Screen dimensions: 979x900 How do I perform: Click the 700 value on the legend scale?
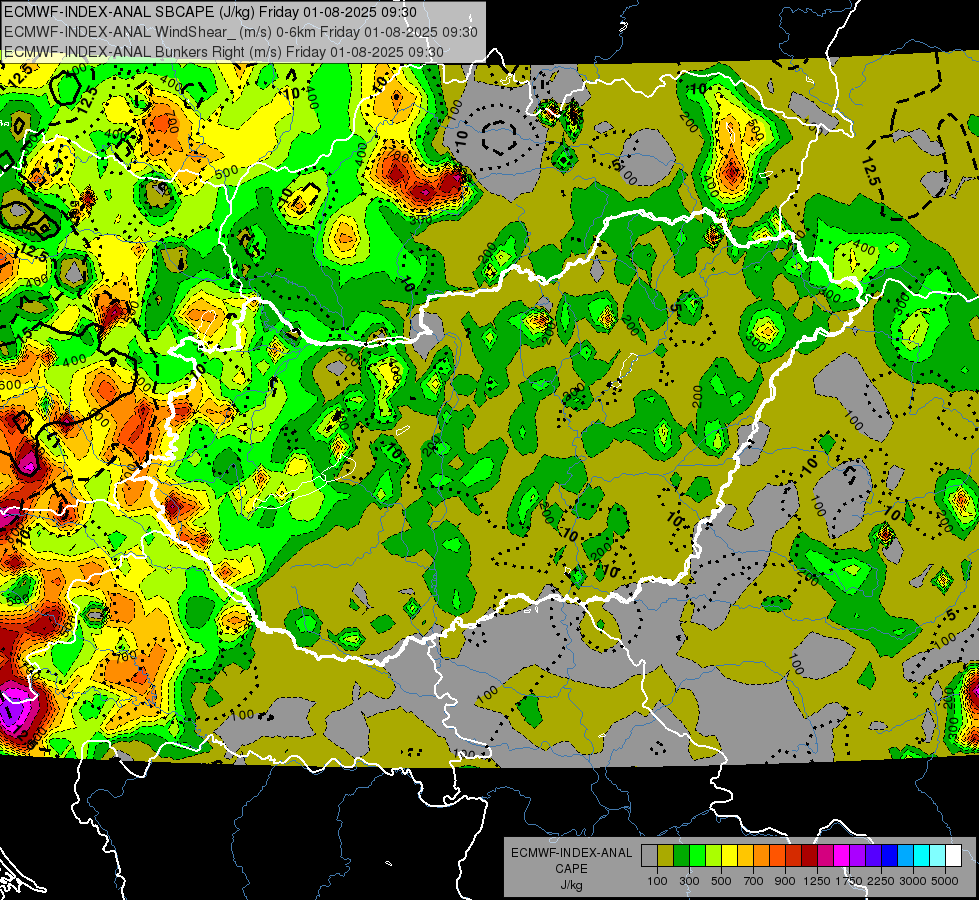coord(754,881)
